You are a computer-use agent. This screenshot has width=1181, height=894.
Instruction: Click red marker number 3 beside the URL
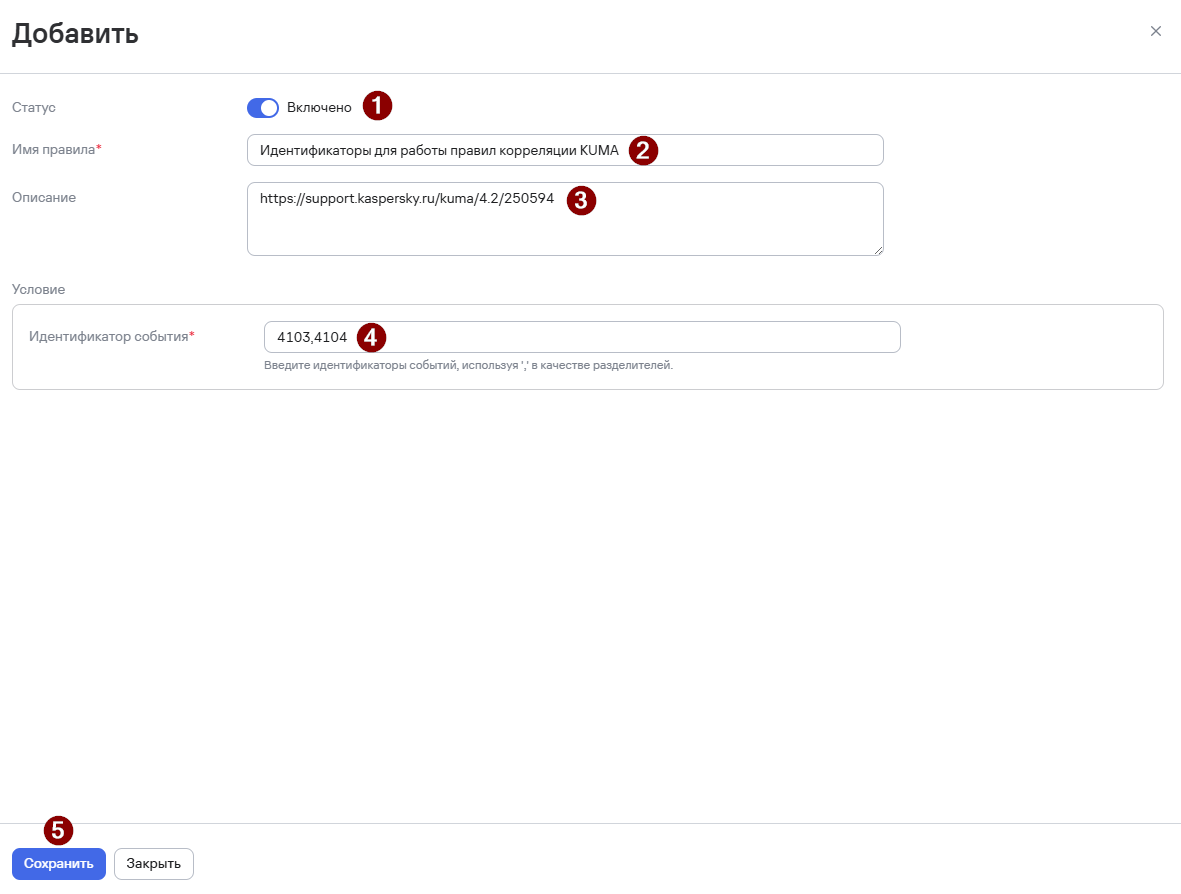[x=581, y=200]
